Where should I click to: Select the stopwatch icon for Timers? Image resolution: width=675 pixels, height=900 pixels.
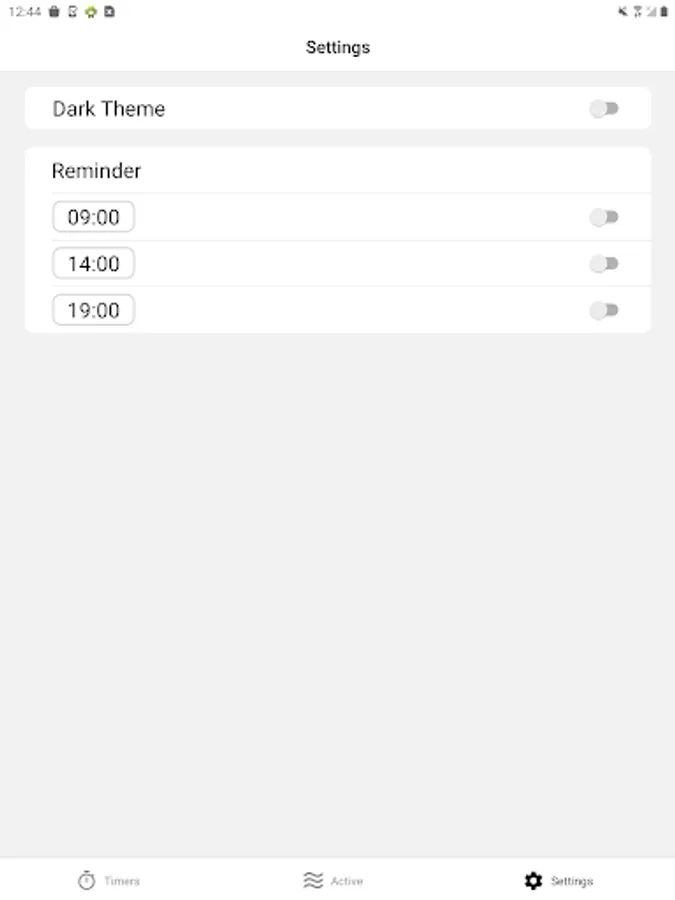click(x=86, y=880)
